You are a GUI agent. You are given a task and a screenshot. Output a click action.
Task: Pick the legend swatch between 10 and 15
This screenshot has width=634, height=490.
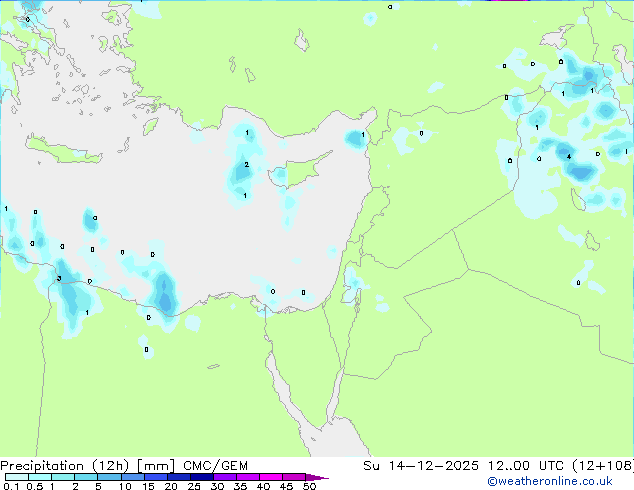pyautogui.click(x=133, y=477)
